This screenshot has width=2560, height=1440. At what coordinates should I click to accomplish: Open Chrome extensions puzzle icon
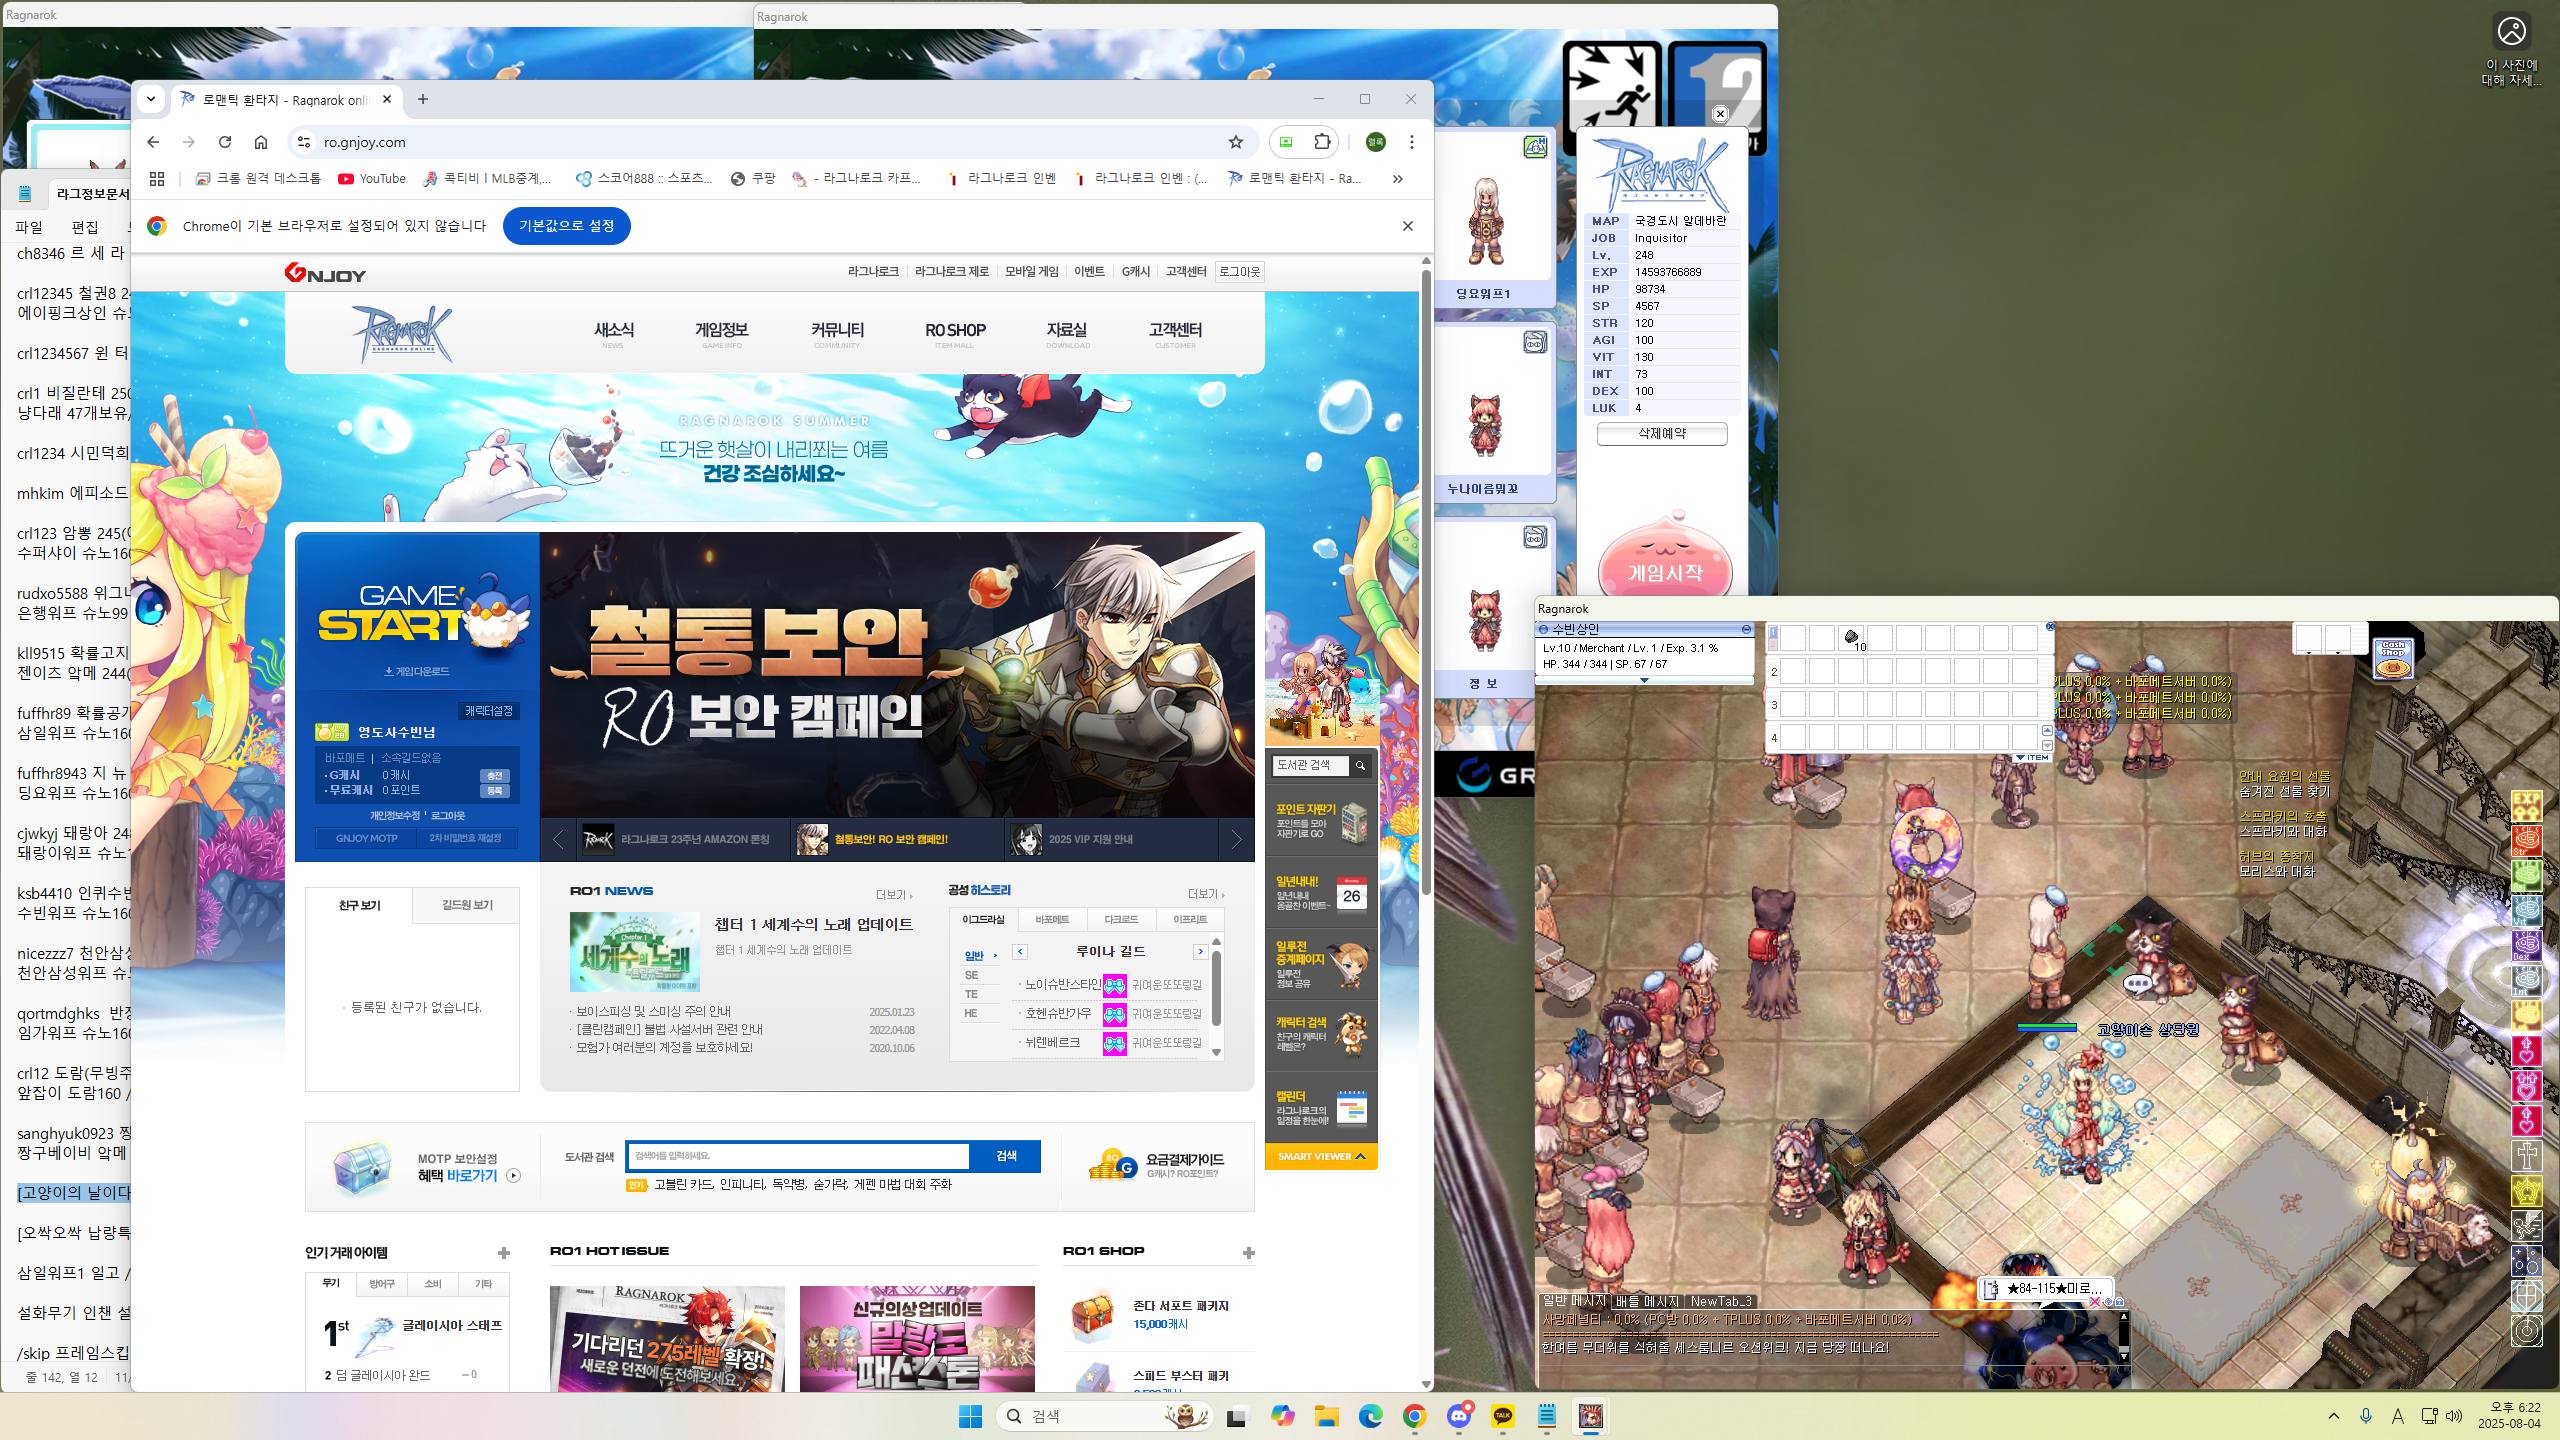point(1322,142)
